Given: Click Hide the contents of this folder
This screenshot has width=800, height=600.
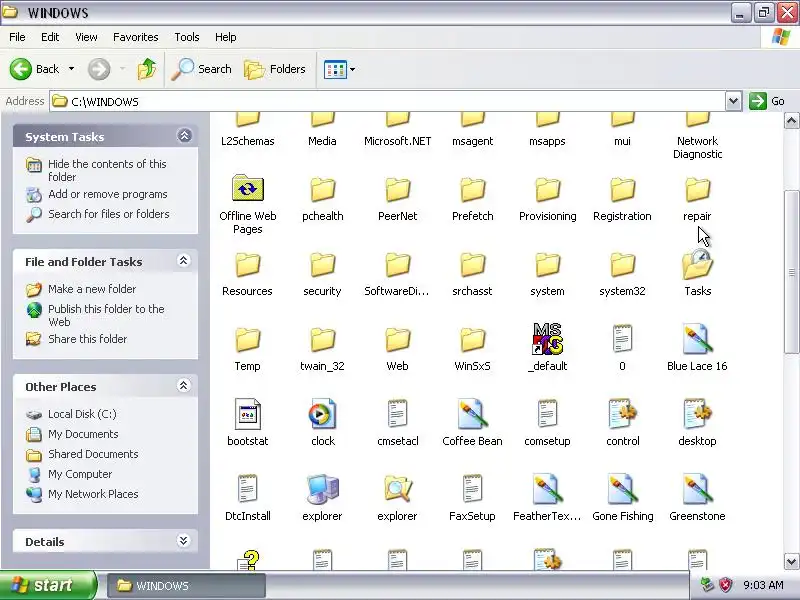Looking at the screenshot, I should click(x=107, y=170).
